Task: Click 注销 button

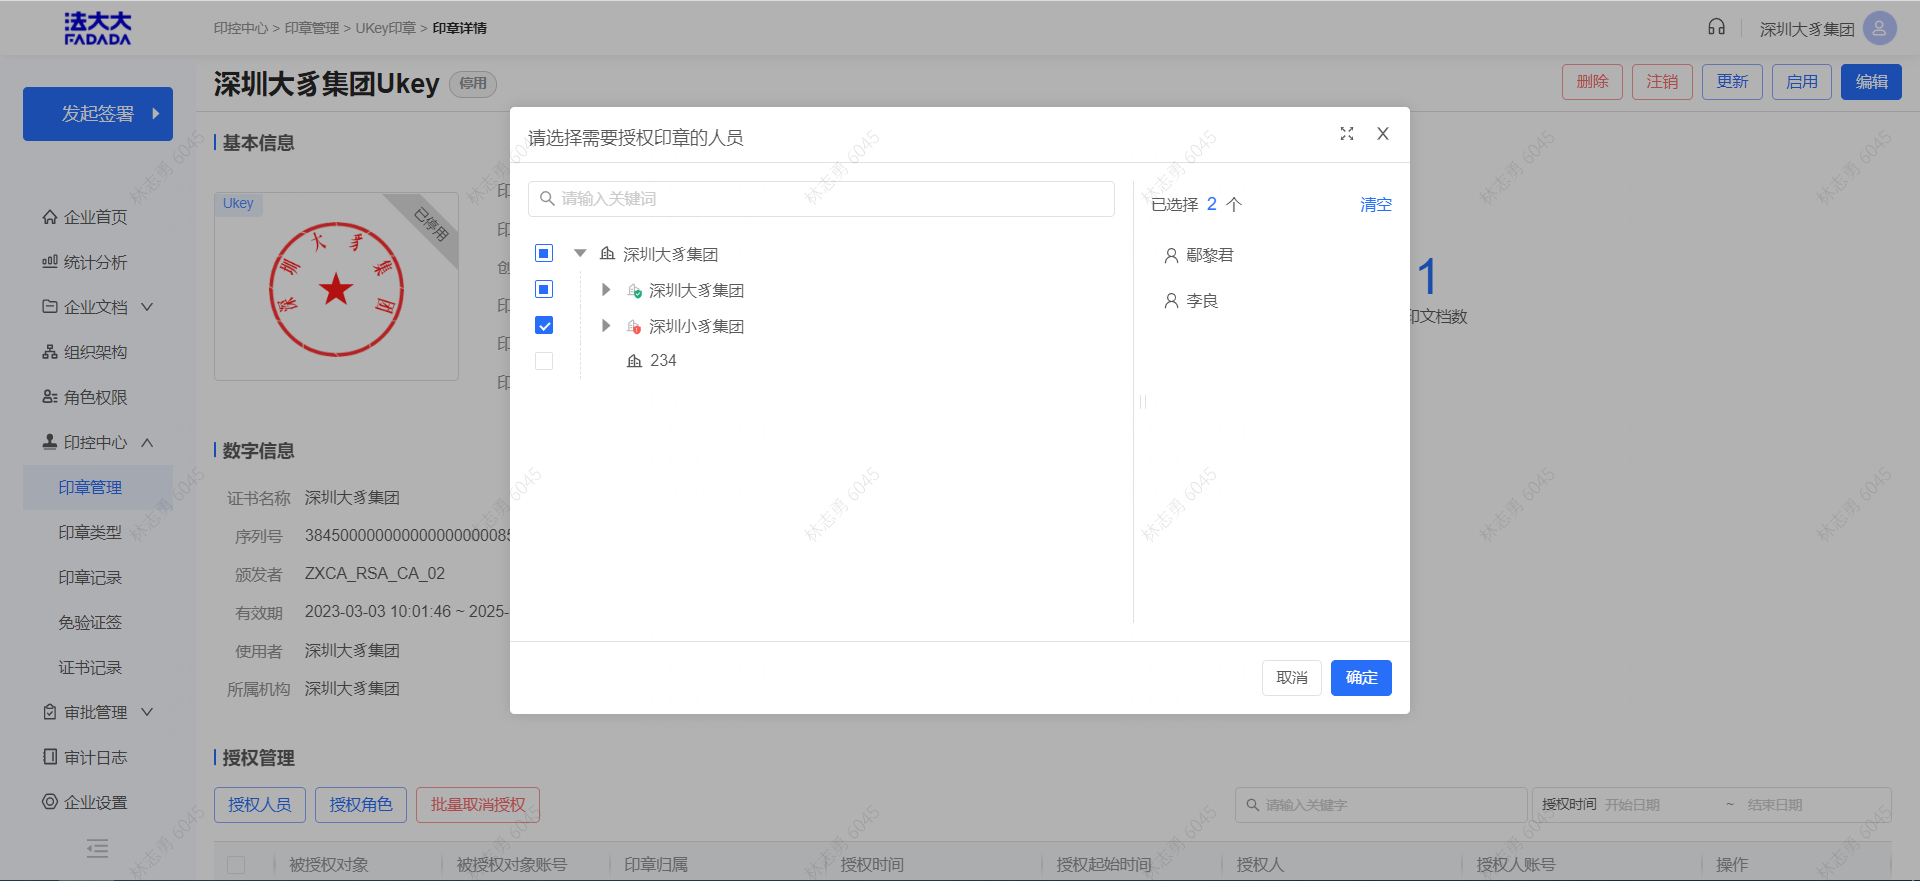Action: click(1662, 81)
